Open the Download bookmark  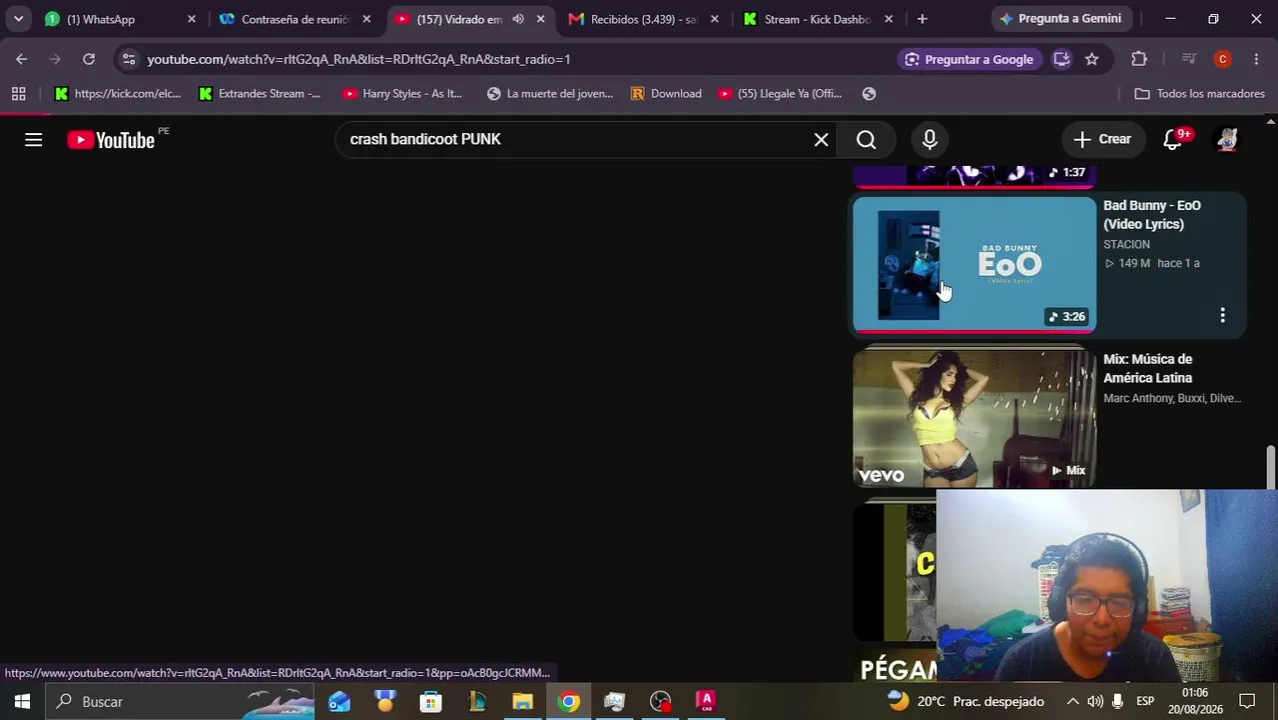[666, 93]
